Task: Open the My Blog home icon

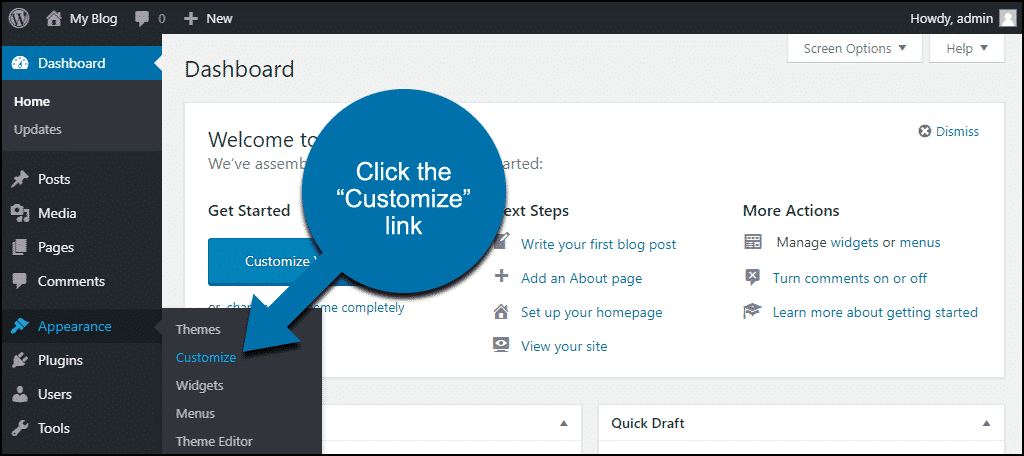Action: coord(54,18)
